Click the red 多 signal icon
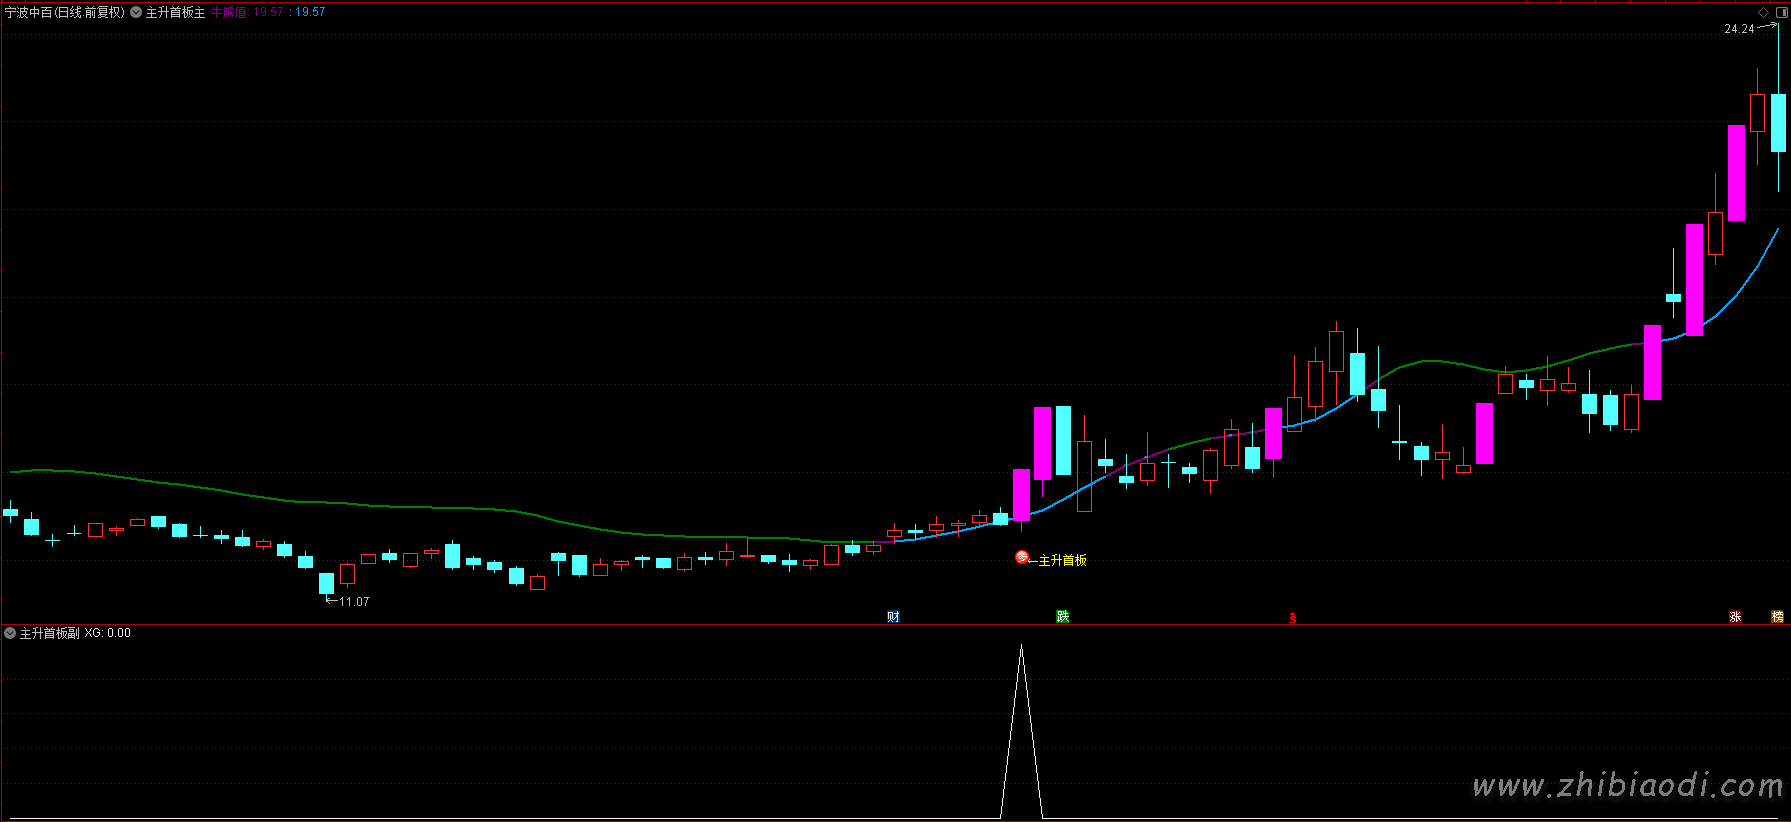 (1022, 557)
